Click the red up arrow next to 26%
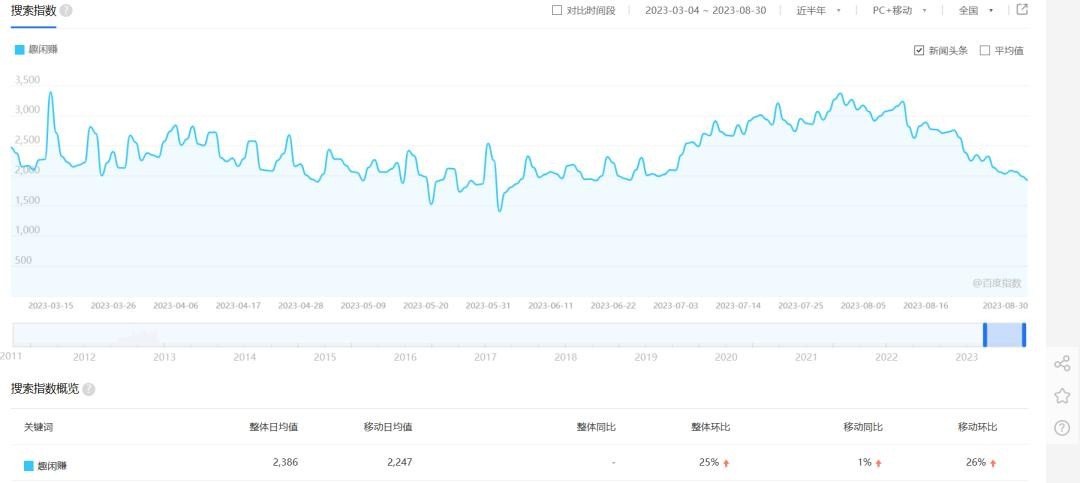This screenshot has height=483, width=1080. [993, 463]
